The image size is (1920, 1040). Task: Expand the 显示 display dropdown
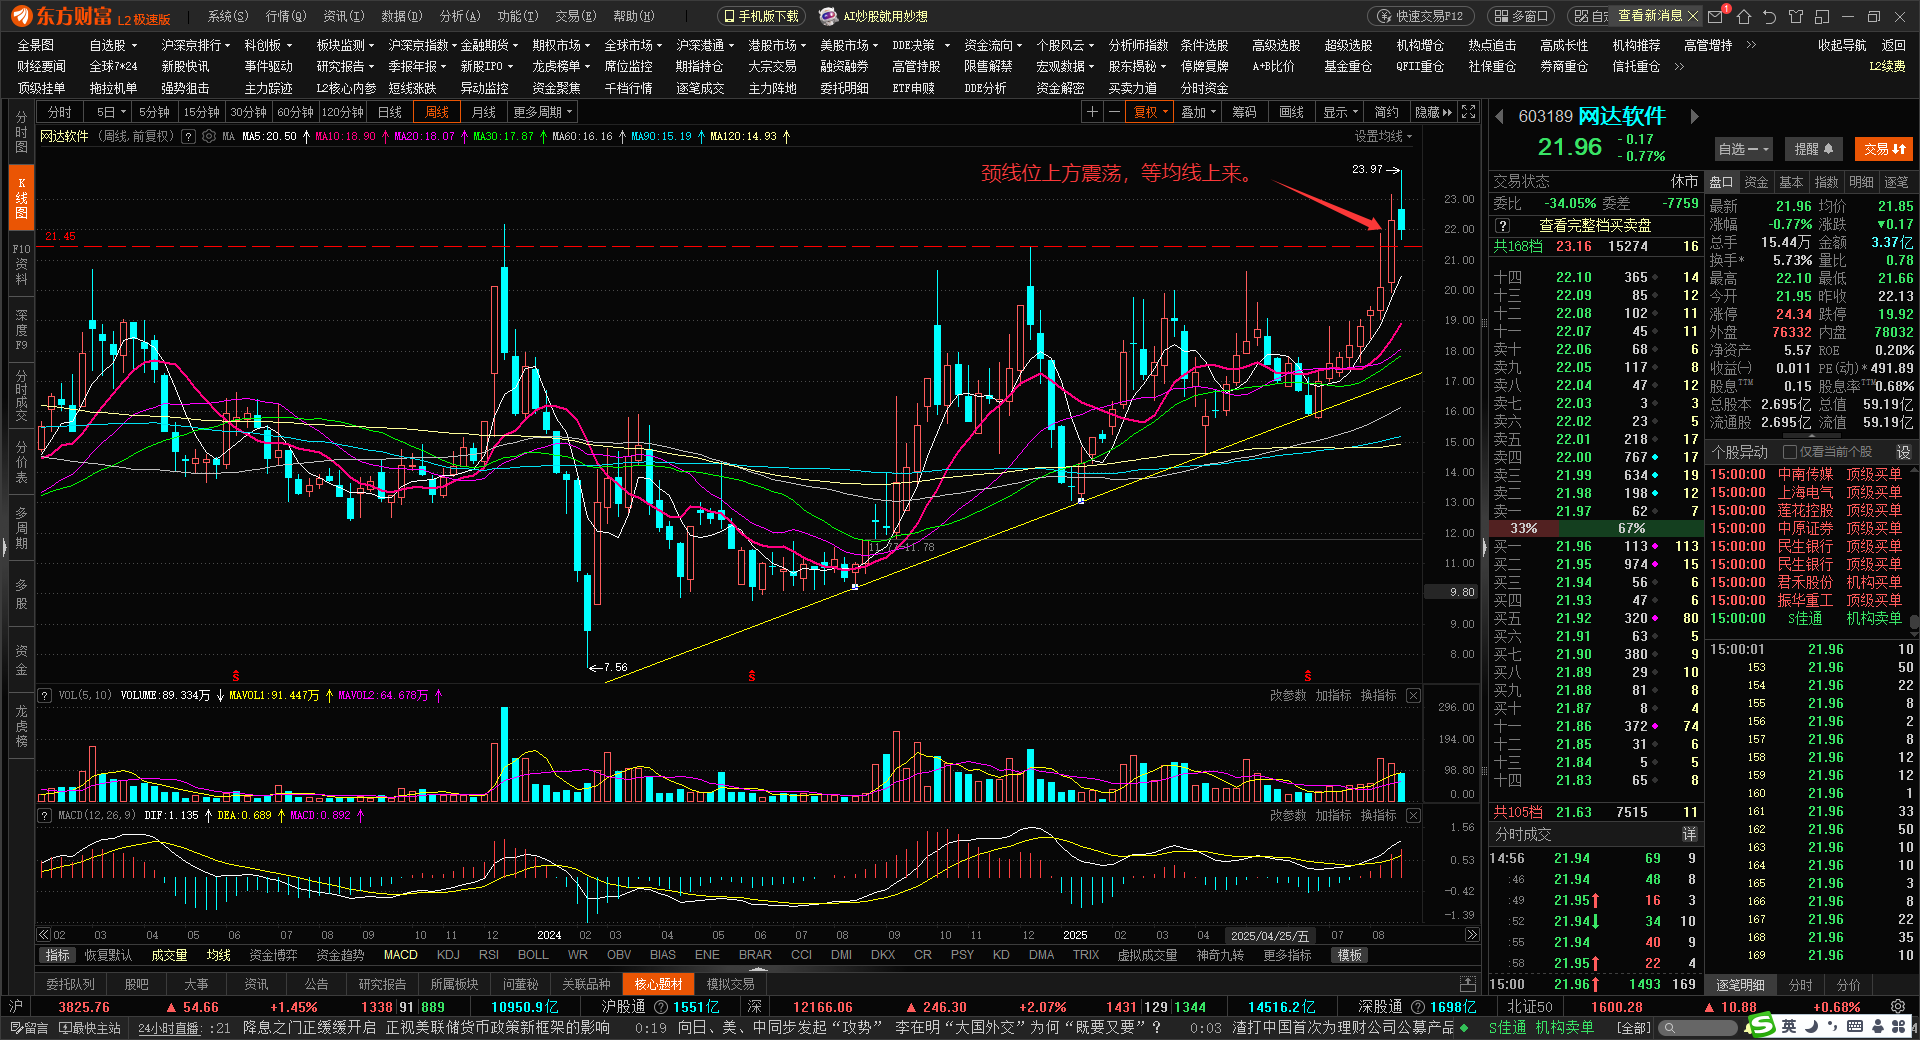pyautogui.click(x=1340, y=112)
